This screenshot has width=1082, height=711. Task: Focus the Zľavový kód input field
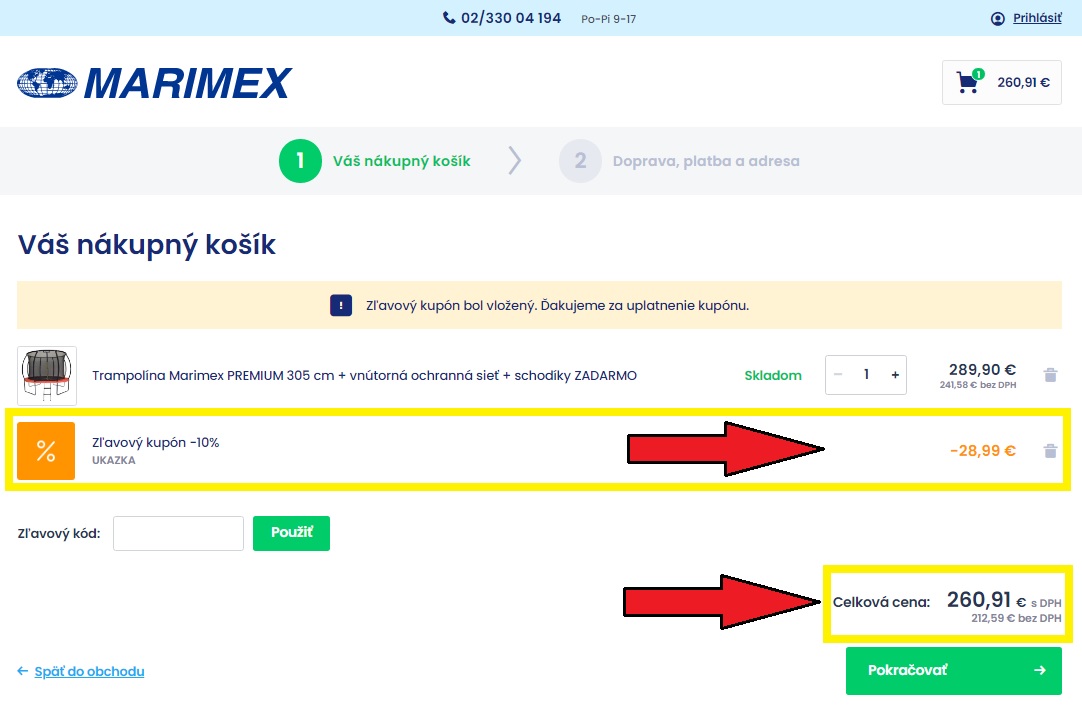point(178,533)
